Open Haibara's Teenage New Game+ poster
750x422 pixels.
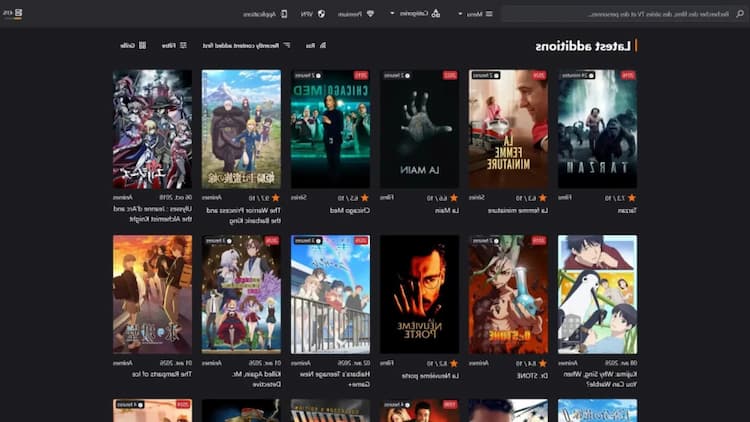331,294
